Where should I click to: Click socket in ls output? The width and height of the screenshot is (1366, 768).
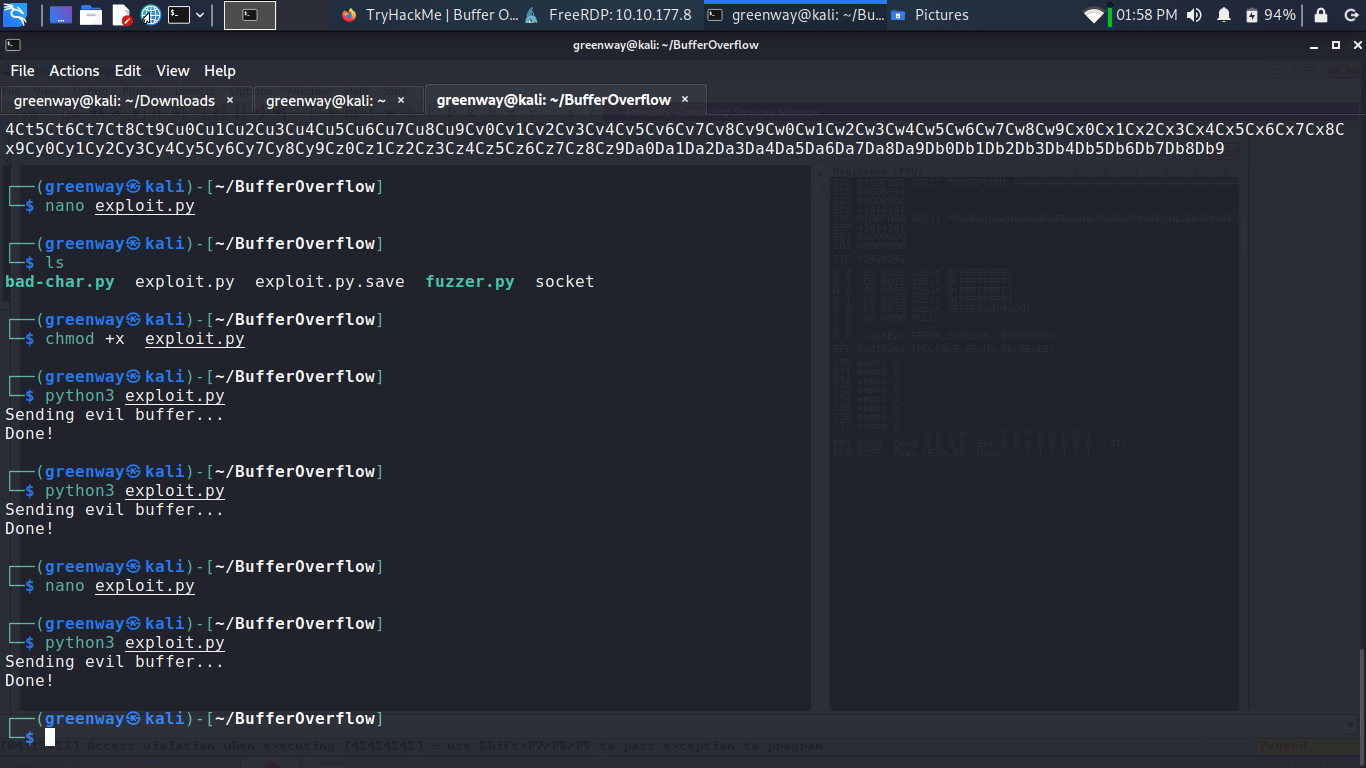point(565,282)
